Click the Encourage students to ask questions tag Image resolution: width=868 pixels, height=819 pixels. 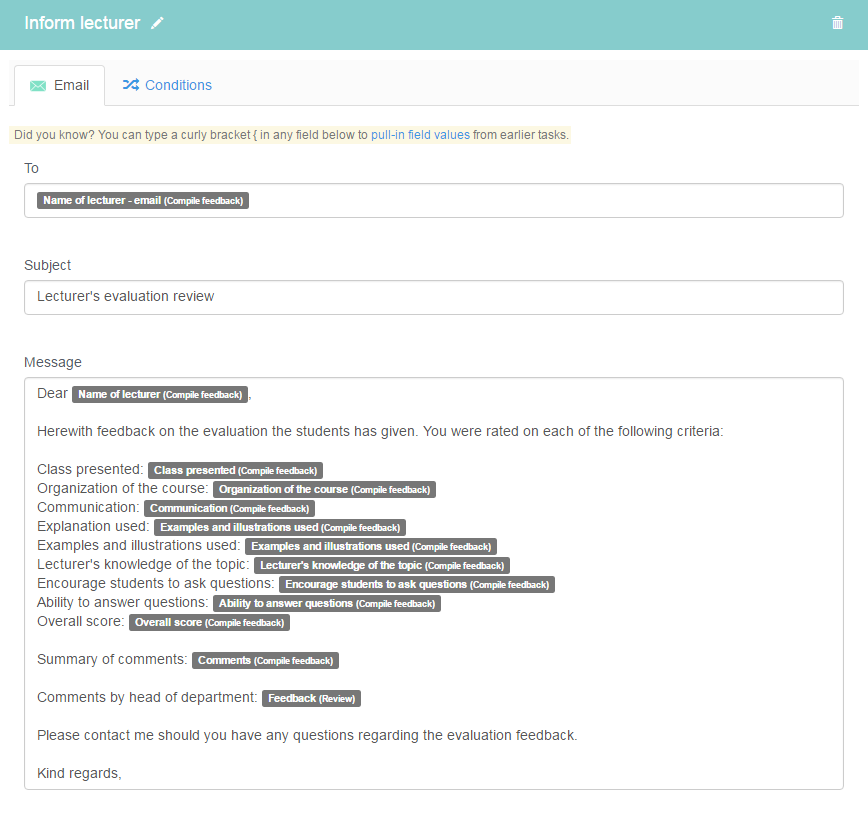point(416,584)
